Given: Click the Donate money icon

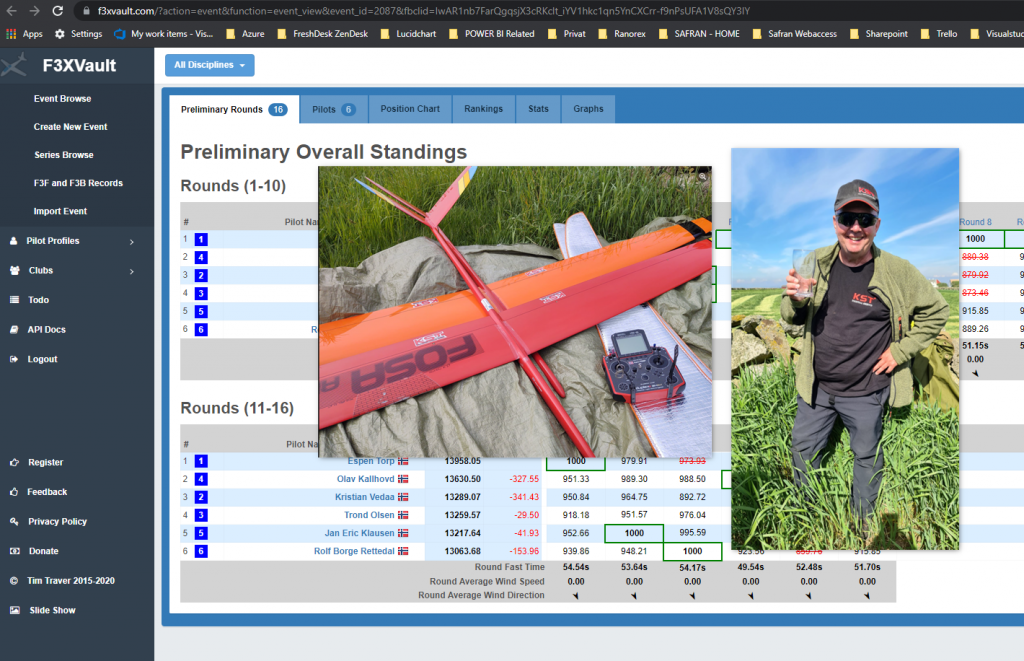Looking at the screenshot, I should 15,551.
